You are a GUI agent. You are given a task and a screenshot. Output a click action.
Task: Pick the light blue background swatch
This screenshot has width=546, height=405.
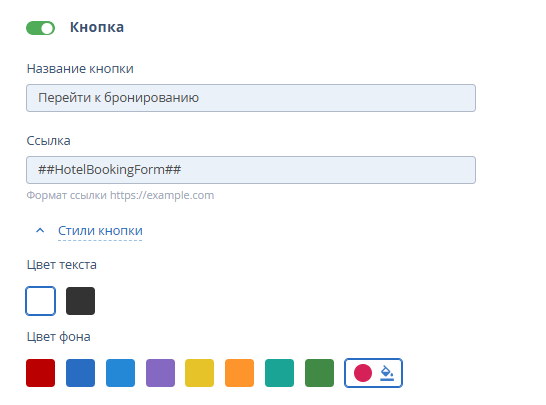click(120, 373)
